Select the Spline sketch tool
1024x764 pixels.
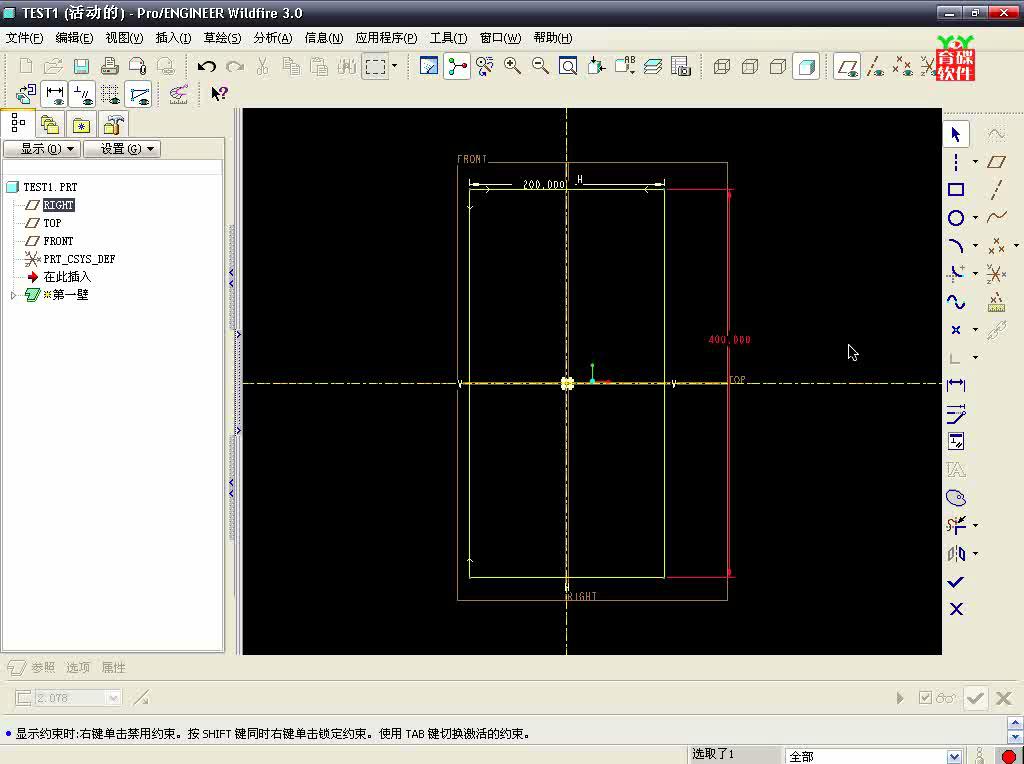coord(956,302)
